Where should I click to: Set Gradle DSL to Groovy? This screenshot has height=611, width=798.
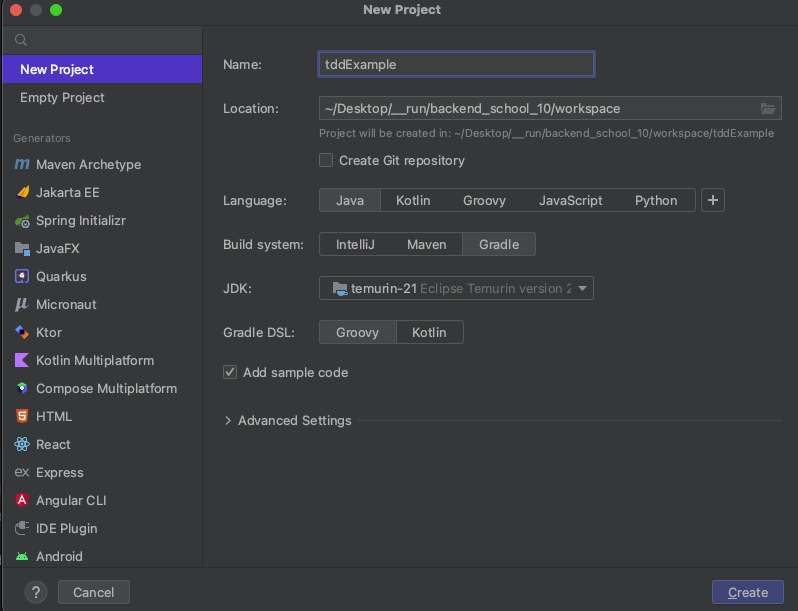coord(357,332)
